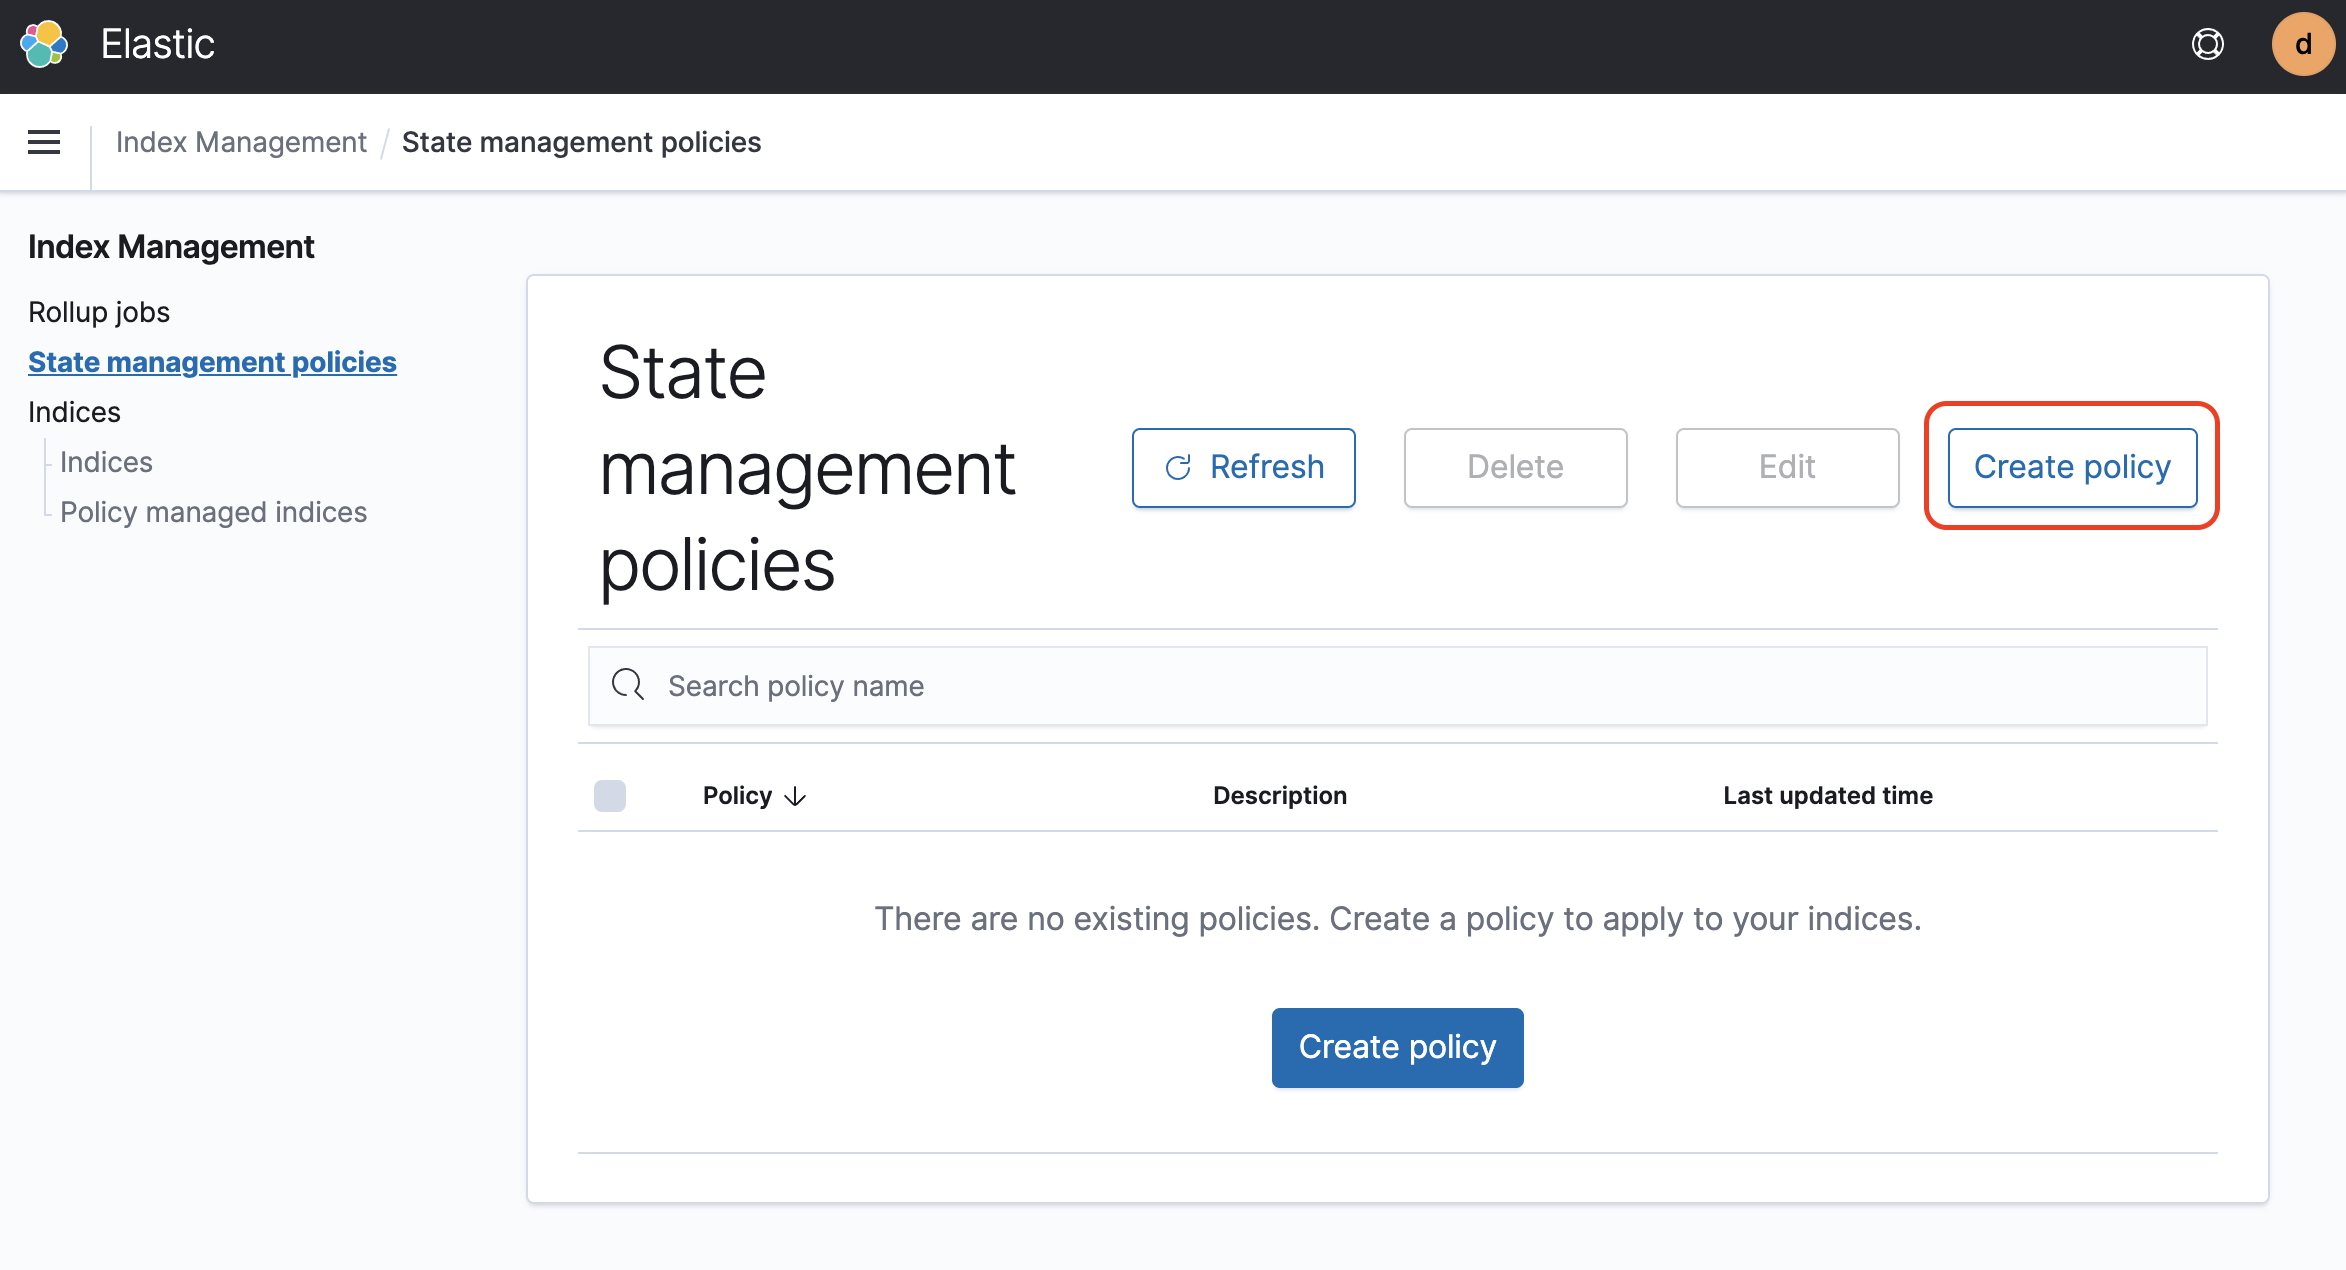
Task: Sort by Last updated time column
Action: point(1827,796)
